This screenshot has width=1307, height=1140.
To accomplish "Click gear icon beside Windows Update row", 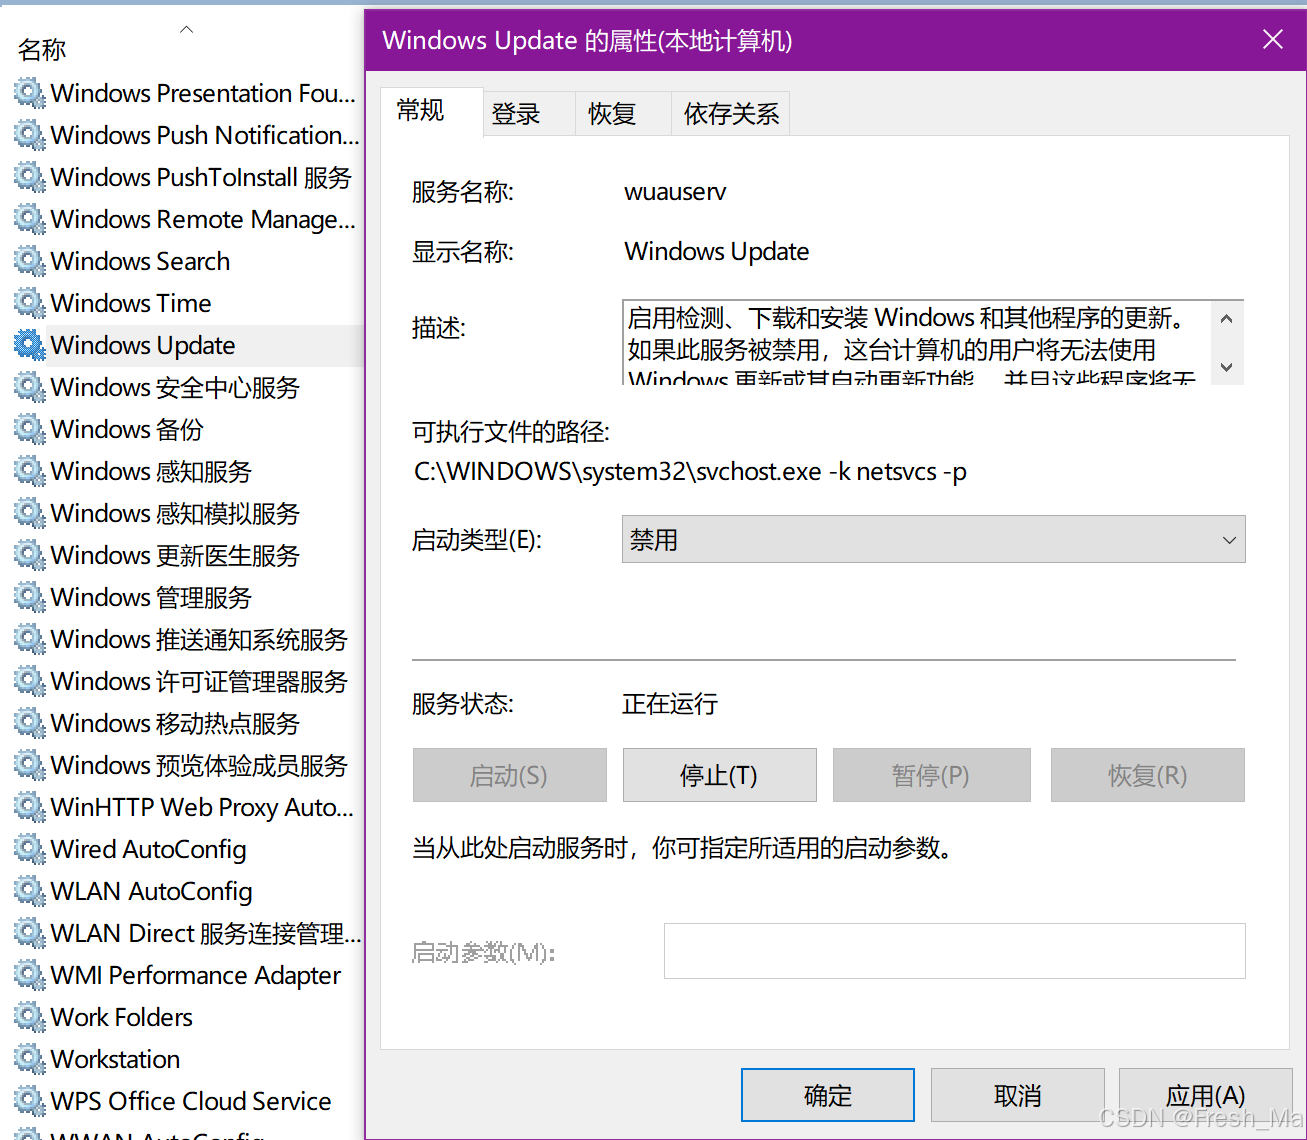I will [x=30, y=346].
